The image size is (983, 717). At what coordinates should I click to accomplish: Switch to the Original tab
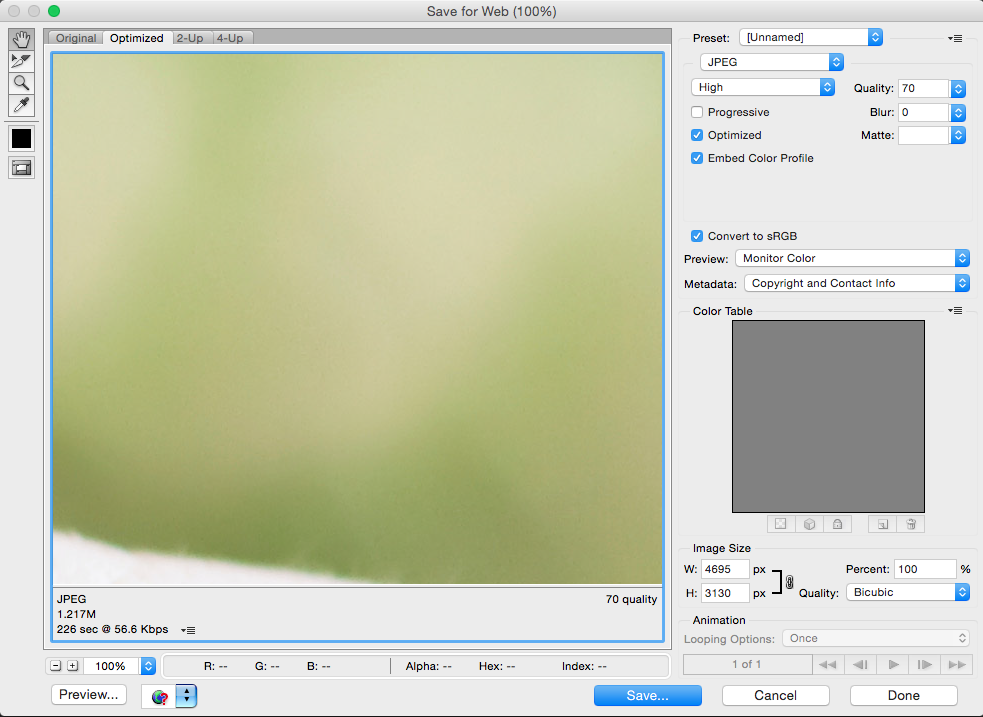[x=76, y=38]
